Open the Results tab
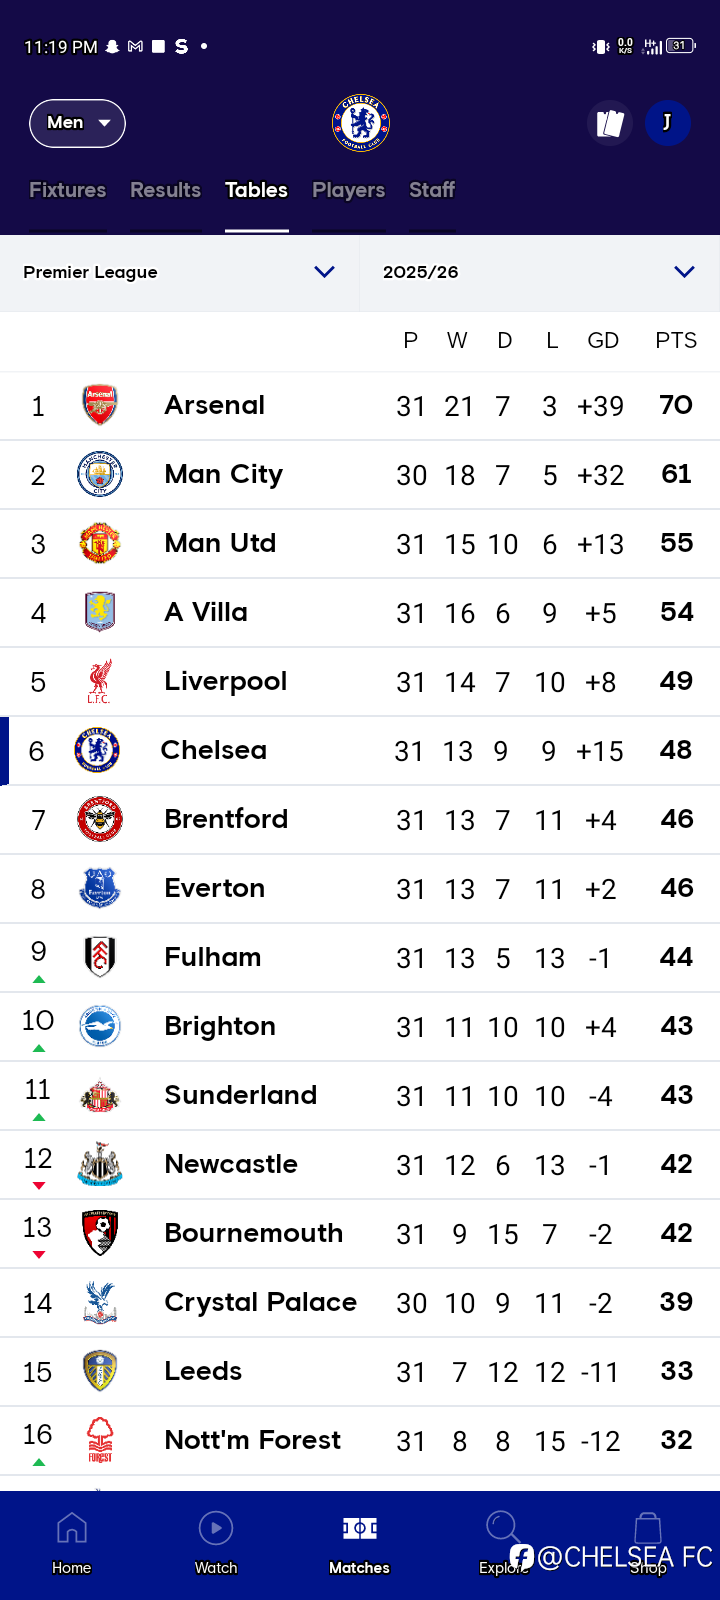The height and width of the screenshot is (1600, 720). (165, 190)
